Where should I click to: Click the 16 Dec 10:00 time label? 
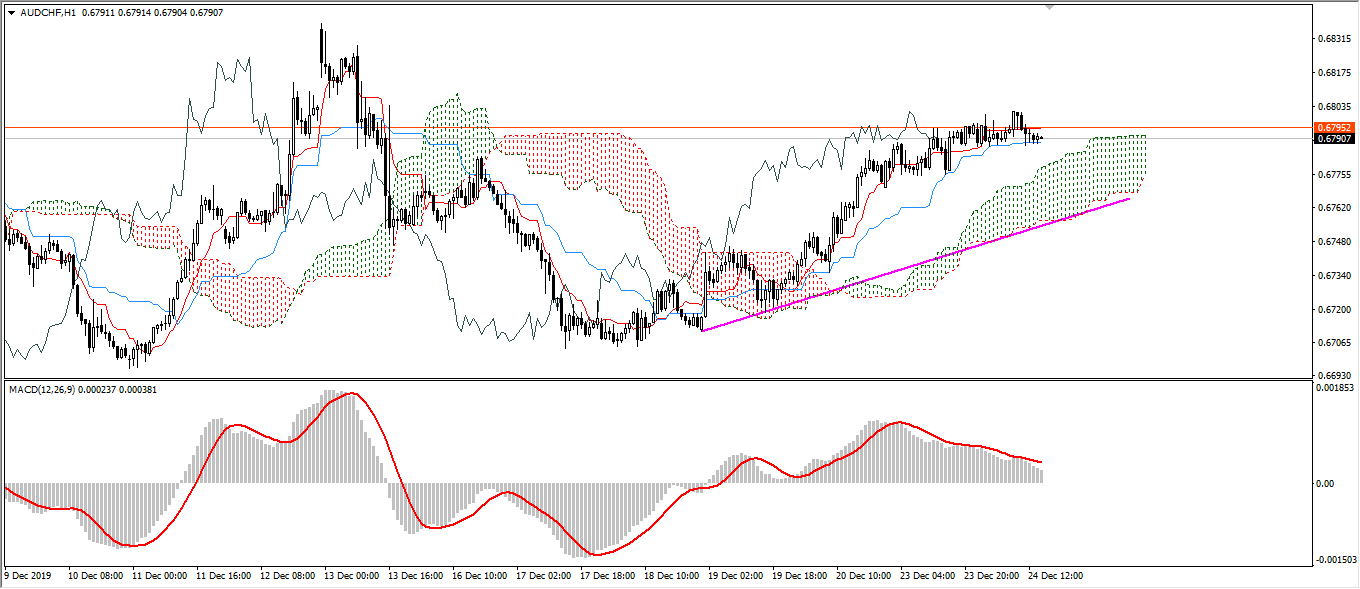click(x=482, y=577)
